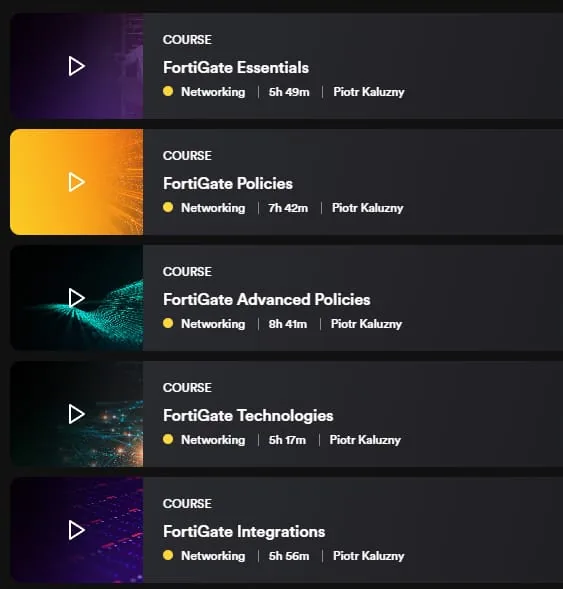
Task: Open the FortiGate Policies title link
Action: (x=228, y=184)
